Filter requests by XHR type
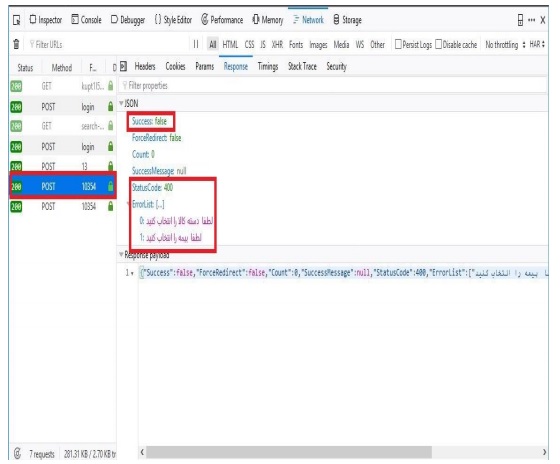560x464 pixels. click(277, 45)
